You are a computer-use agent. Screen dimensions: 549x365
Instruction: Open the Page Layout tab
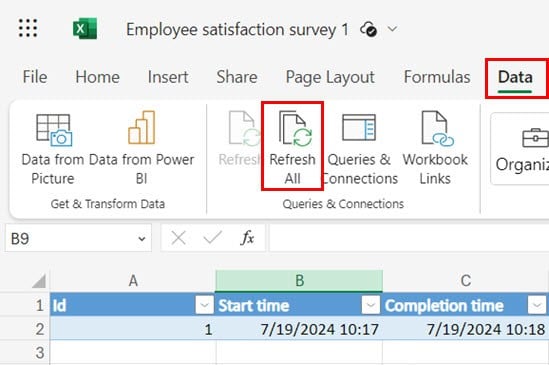330,77
